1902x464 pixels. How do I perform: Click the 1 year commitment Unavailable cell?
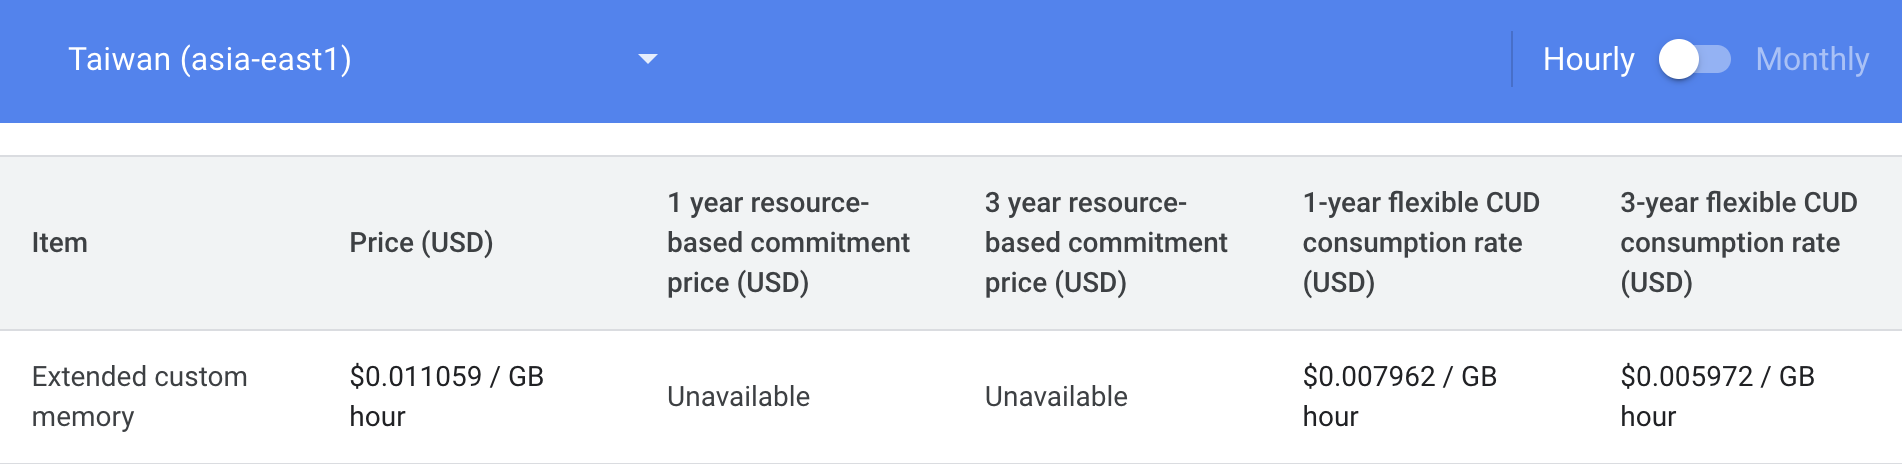coord(738,397)
